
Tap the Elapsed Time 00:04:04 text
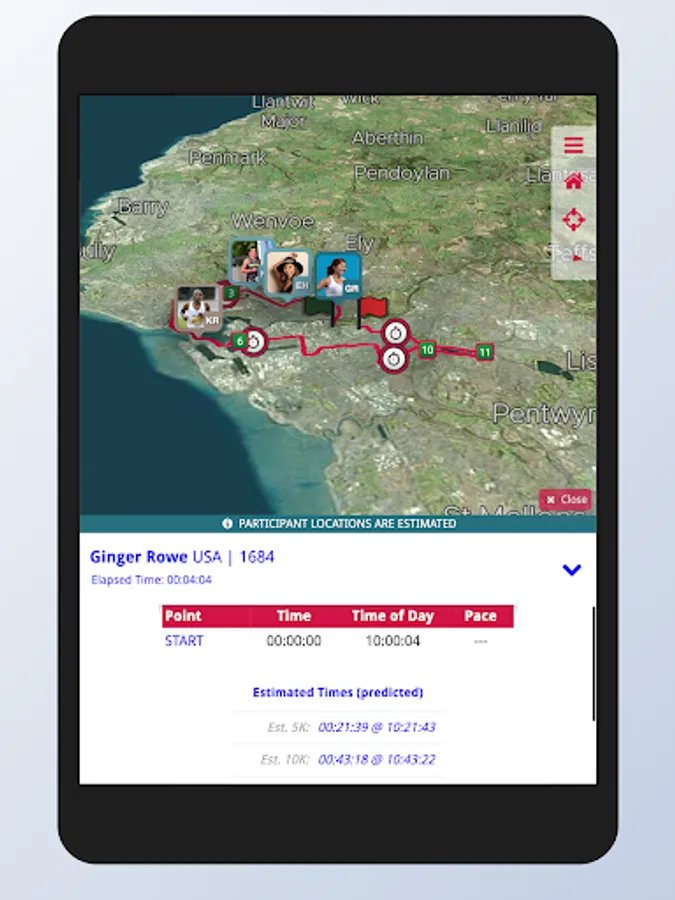pos(152,580)
